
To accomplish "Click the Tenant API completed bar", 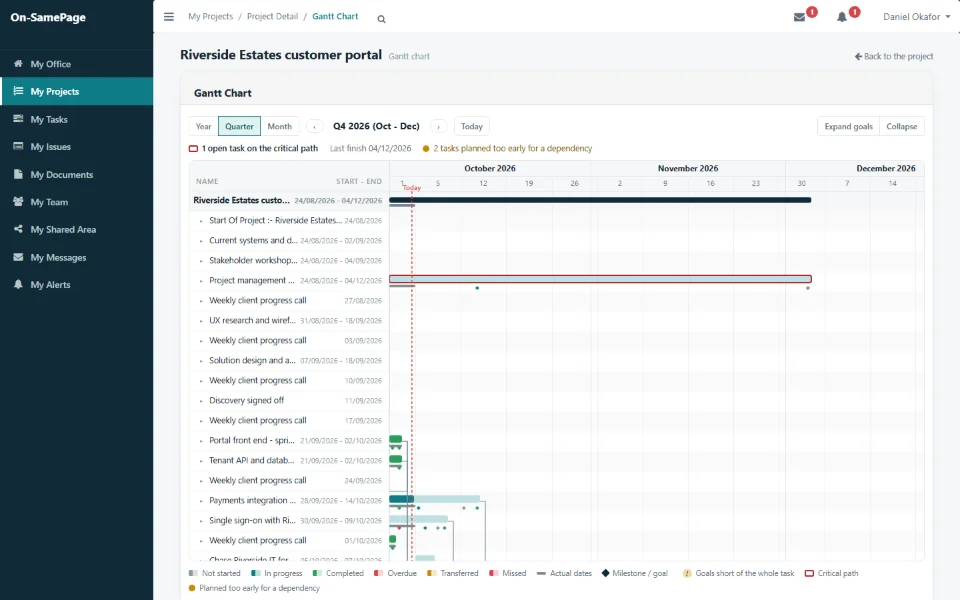I will click(396, 459).
